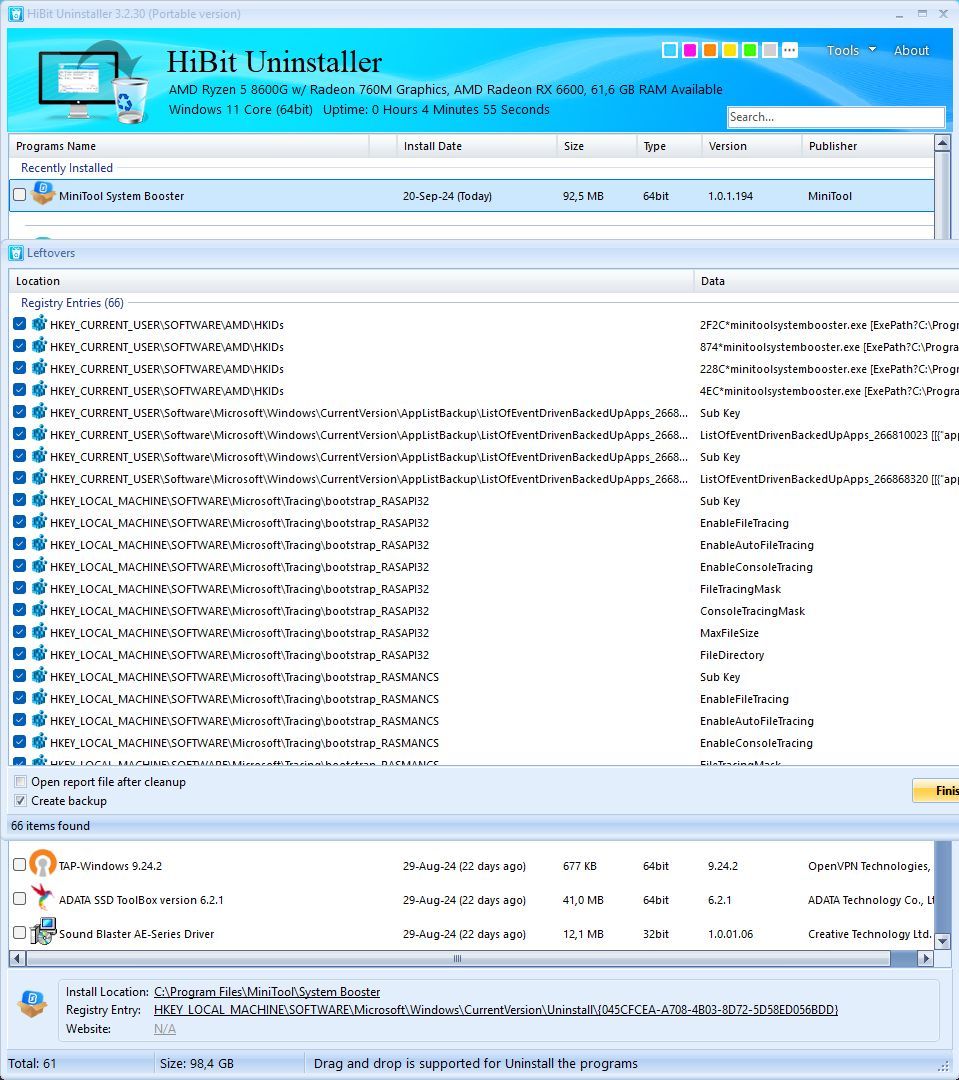Click the TAP-Windows OpenVPN icon
Viewport: 959px width, 1080px height.
[x=43, y=864]
